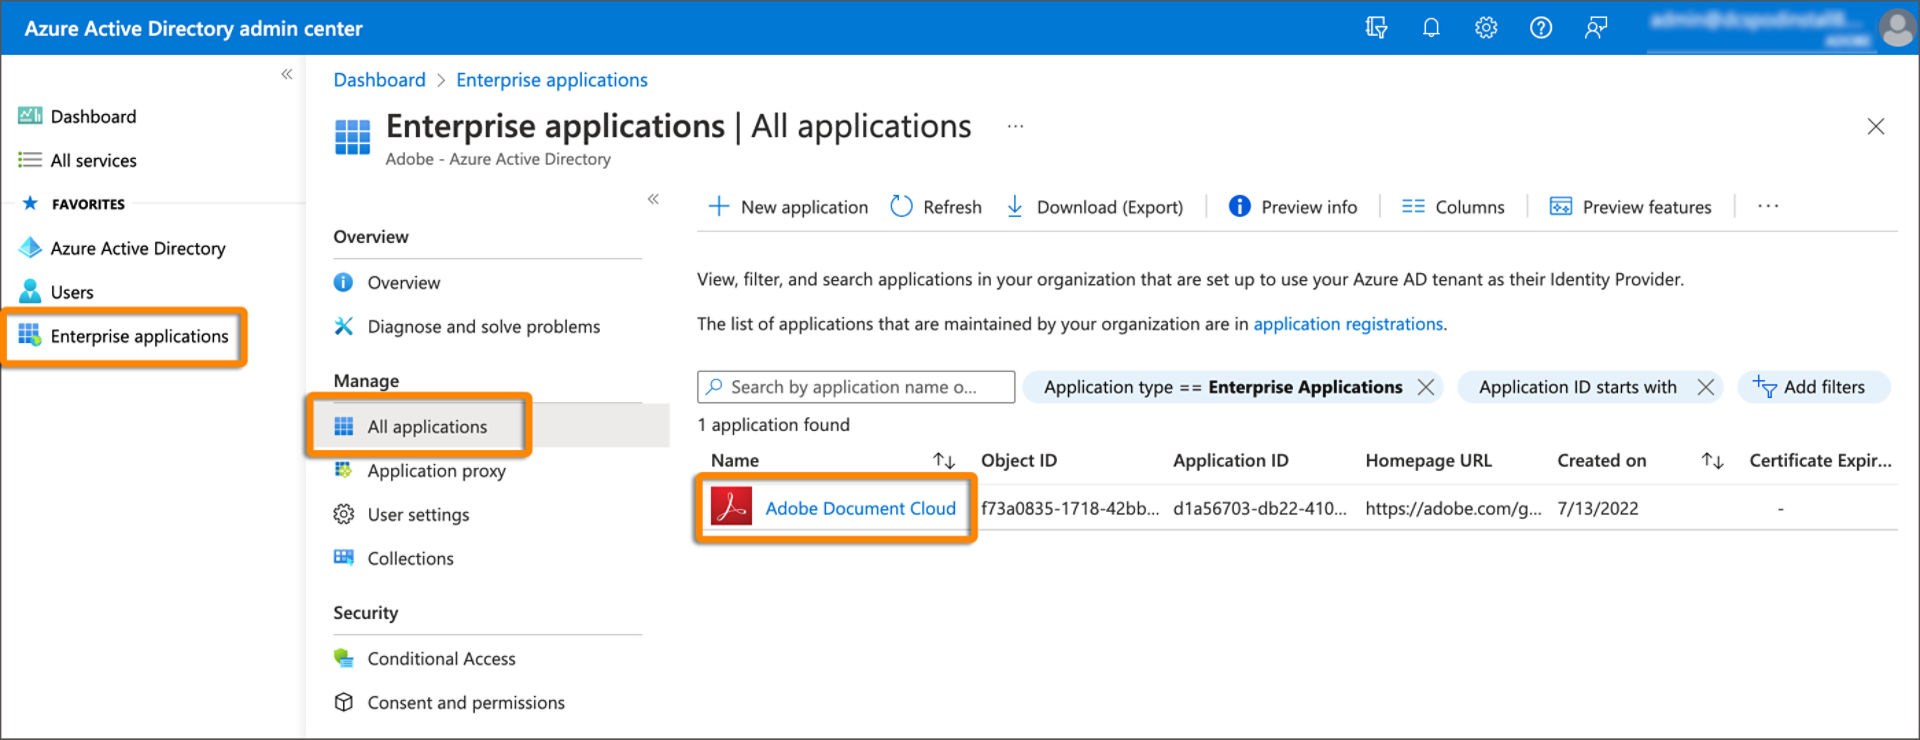The image size is (1920, 740).
Task: Click the Object ID column header
Action: (x=1018, y=460)
